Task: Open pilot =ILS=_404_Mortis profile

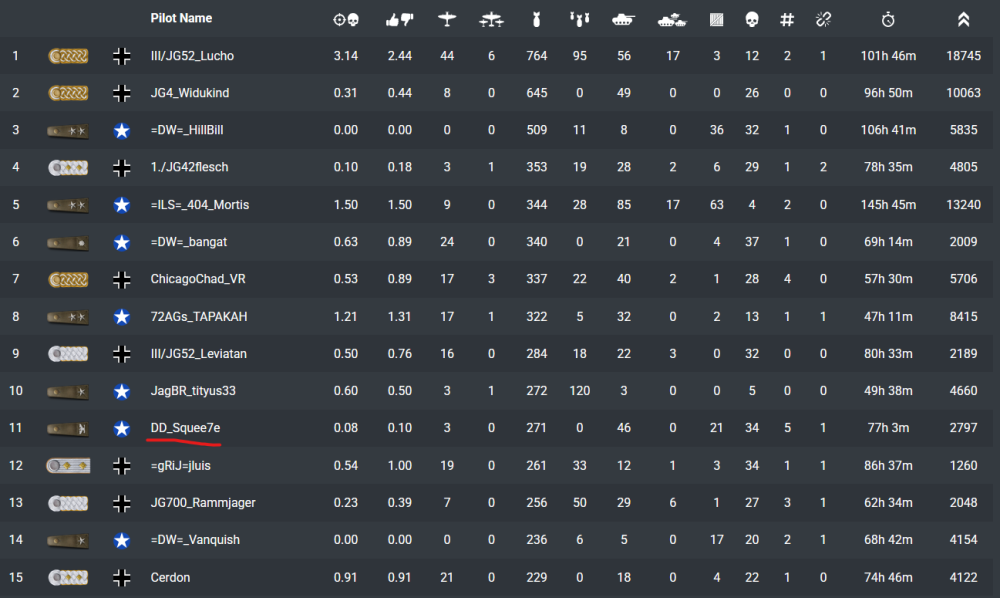Action: click(x=200, y=205)
